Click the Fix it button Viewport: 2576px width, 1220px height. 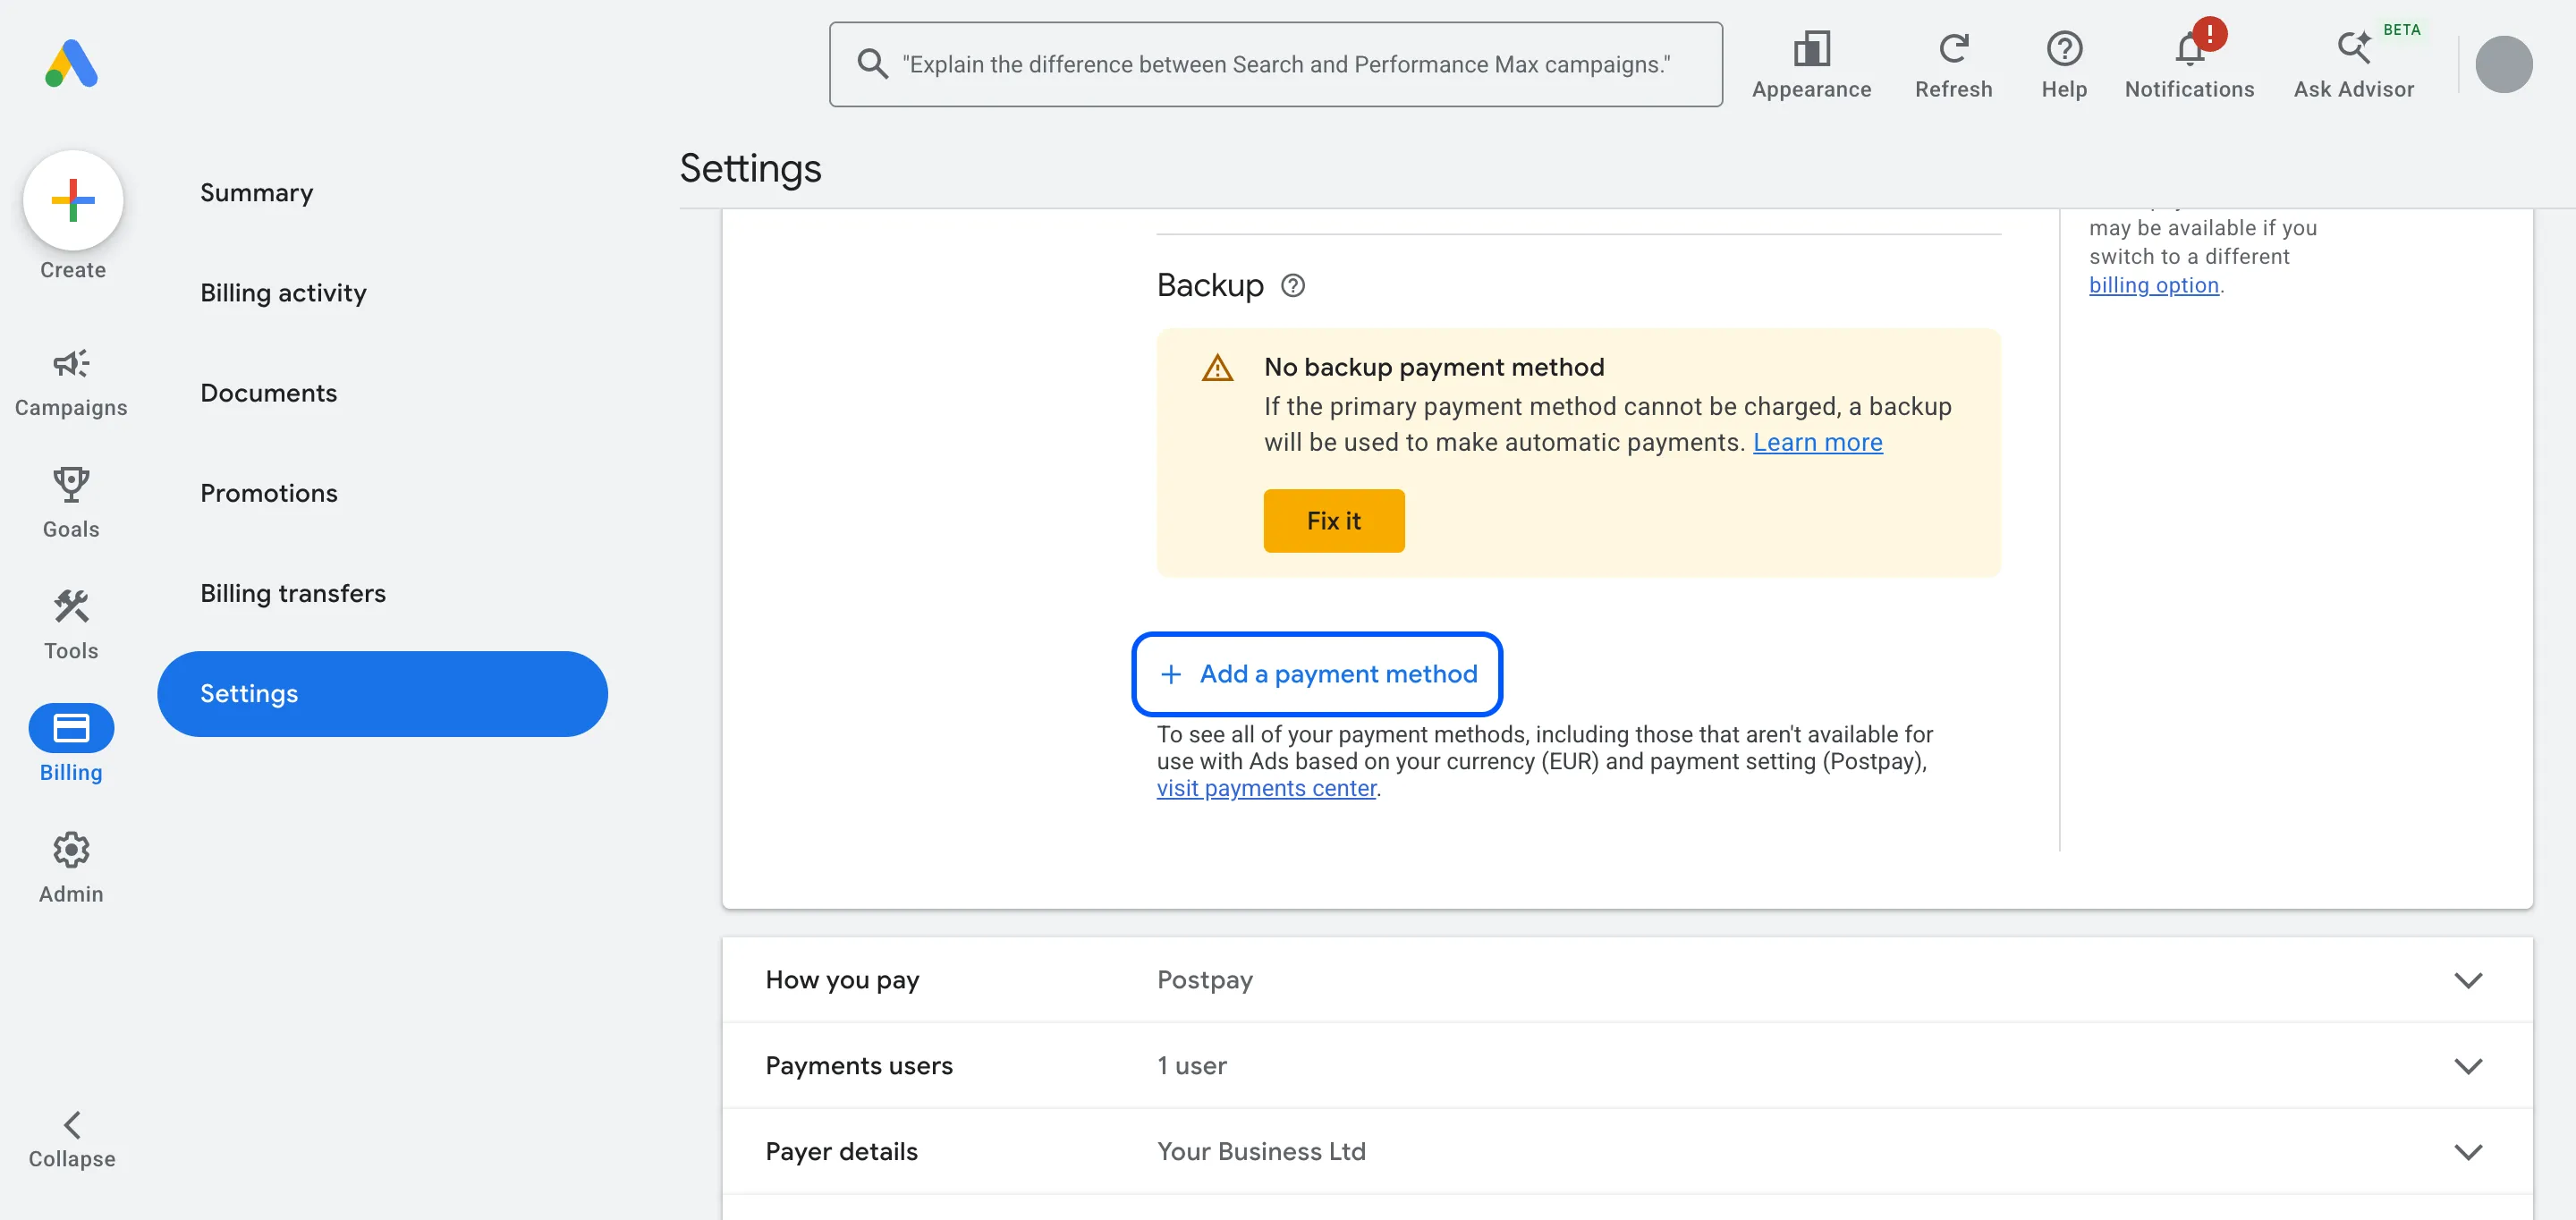tap(1333, 521)
